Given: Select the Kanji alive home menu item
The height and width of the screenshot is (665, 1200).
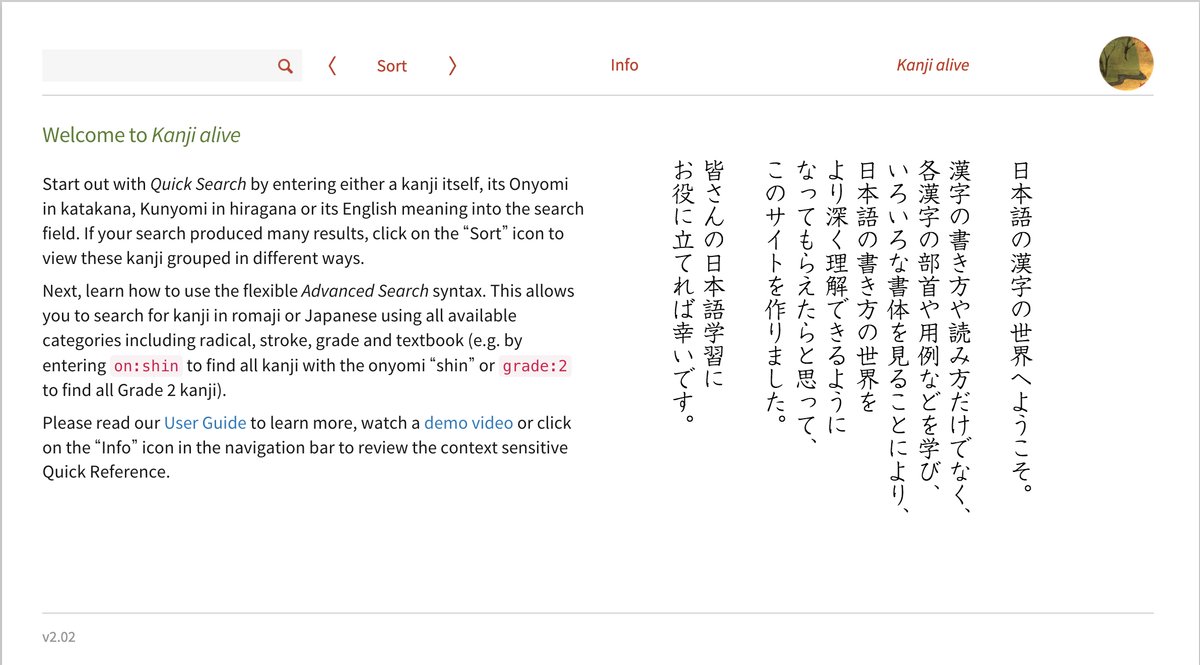Looking at the screenshot, I should point(932,64).
